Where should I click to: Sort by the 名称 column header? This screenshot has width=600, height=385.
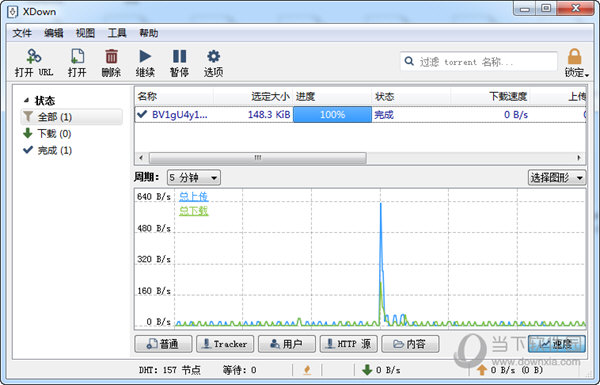(x=174, y=96)
